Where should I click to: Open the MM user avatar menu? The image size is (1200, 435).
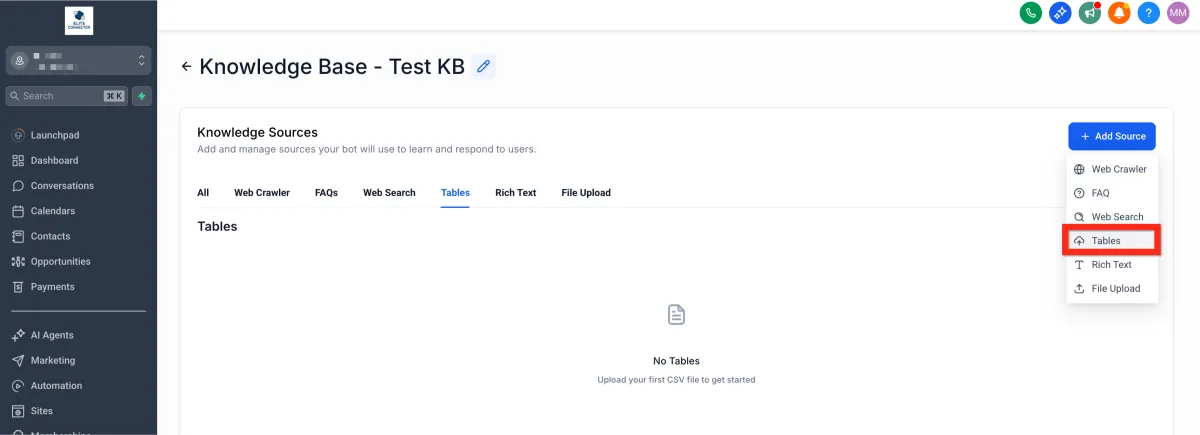(x=1179, y=13)
